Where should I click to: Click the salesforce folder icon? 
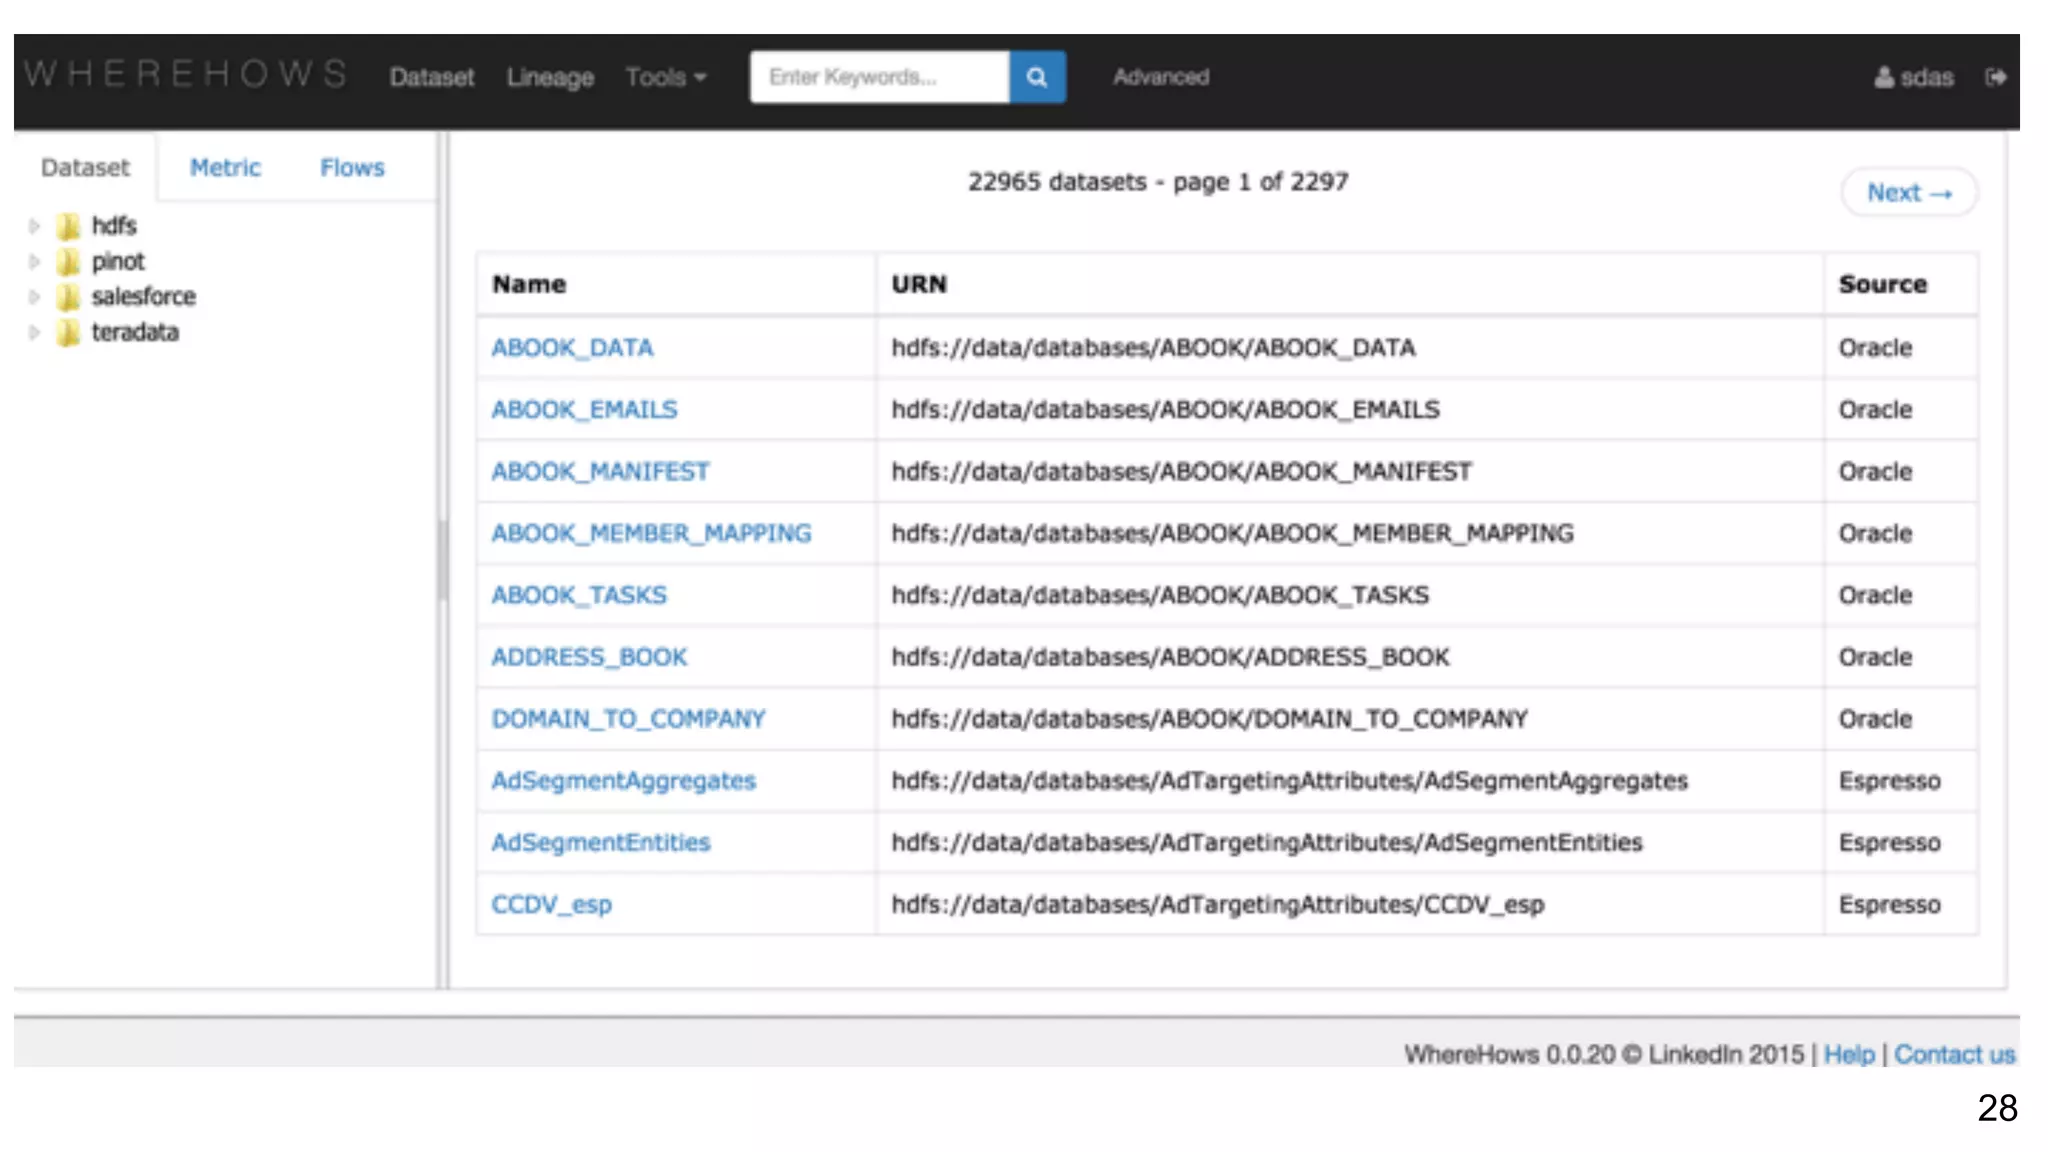[x=69, y=297]
